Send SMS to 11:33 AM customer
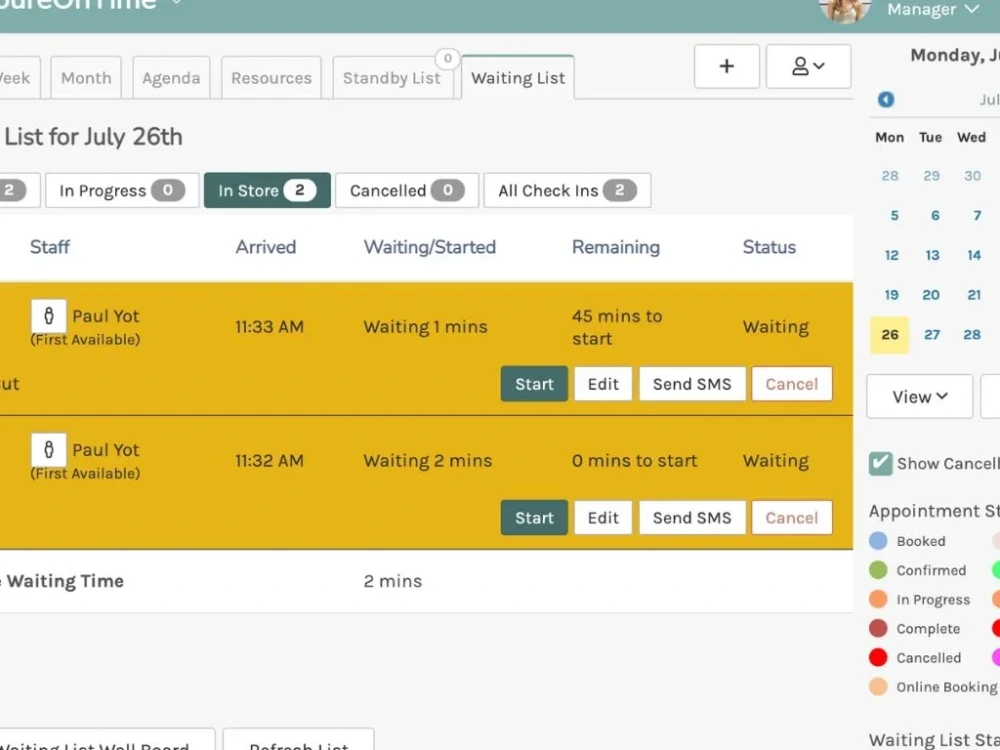Viewport: 1000px width, 750px height. [x=692, y=384]
